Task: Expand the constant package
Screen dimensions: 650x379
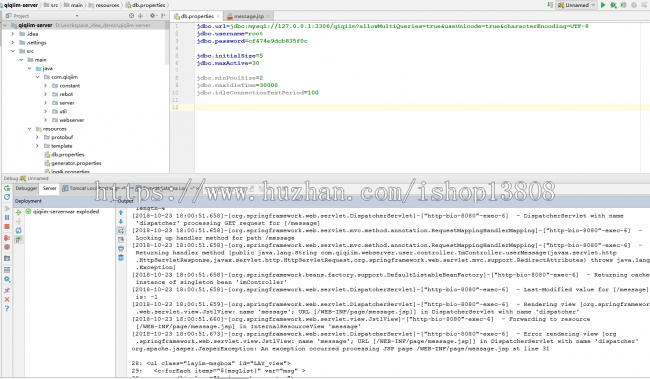Action: pos(46,85)
